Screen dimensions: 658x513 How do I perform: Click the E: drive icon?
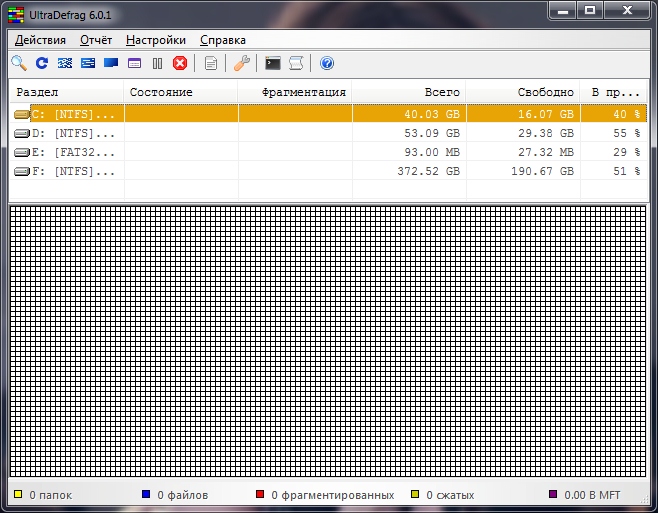[21, 152]
